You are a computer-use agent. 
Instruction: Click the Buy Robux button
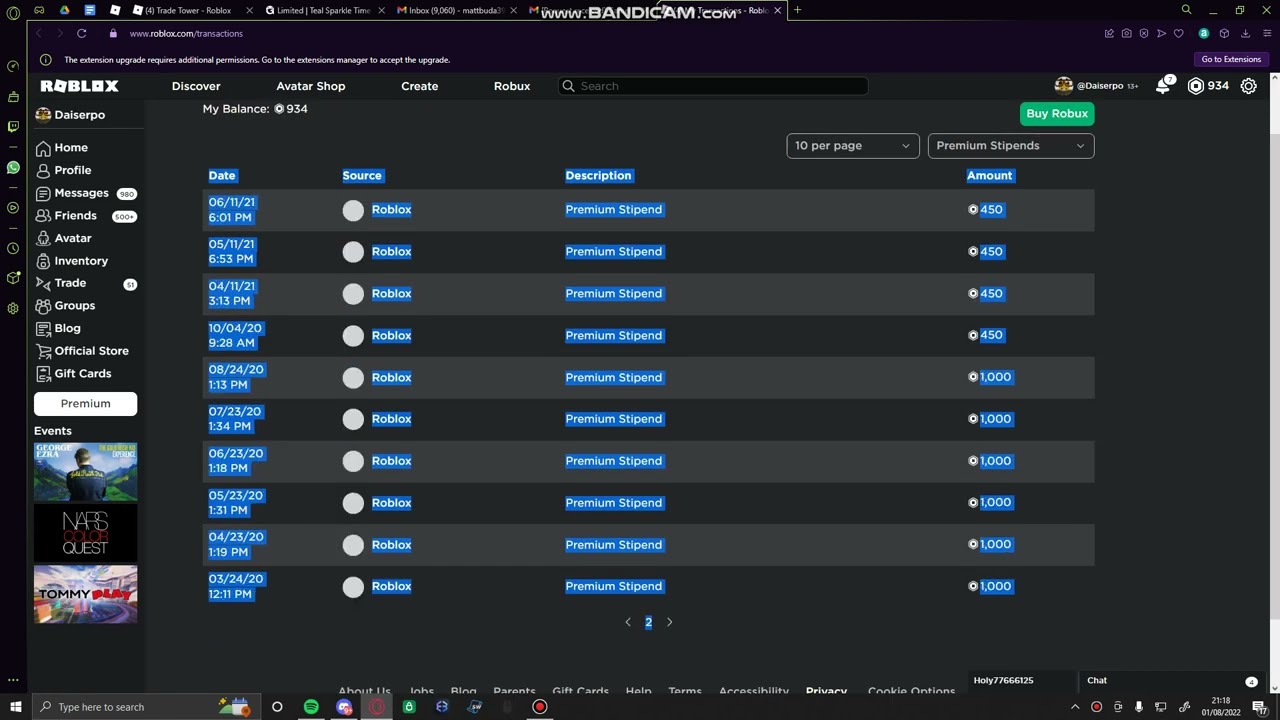click(1056, 113)
